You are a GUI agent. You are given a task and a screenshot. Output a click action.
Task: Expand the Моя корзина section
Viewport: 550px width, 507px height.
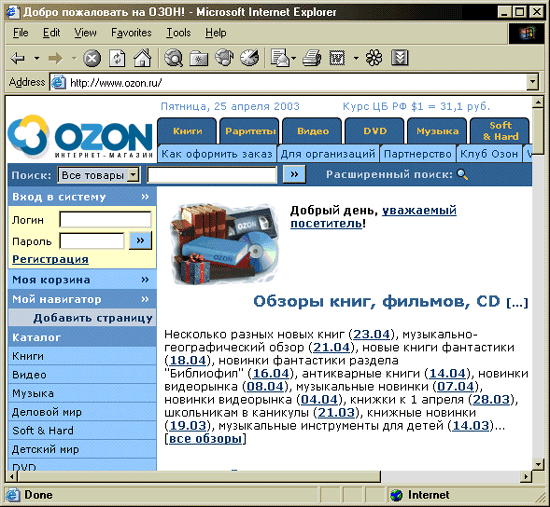(145, 280)
